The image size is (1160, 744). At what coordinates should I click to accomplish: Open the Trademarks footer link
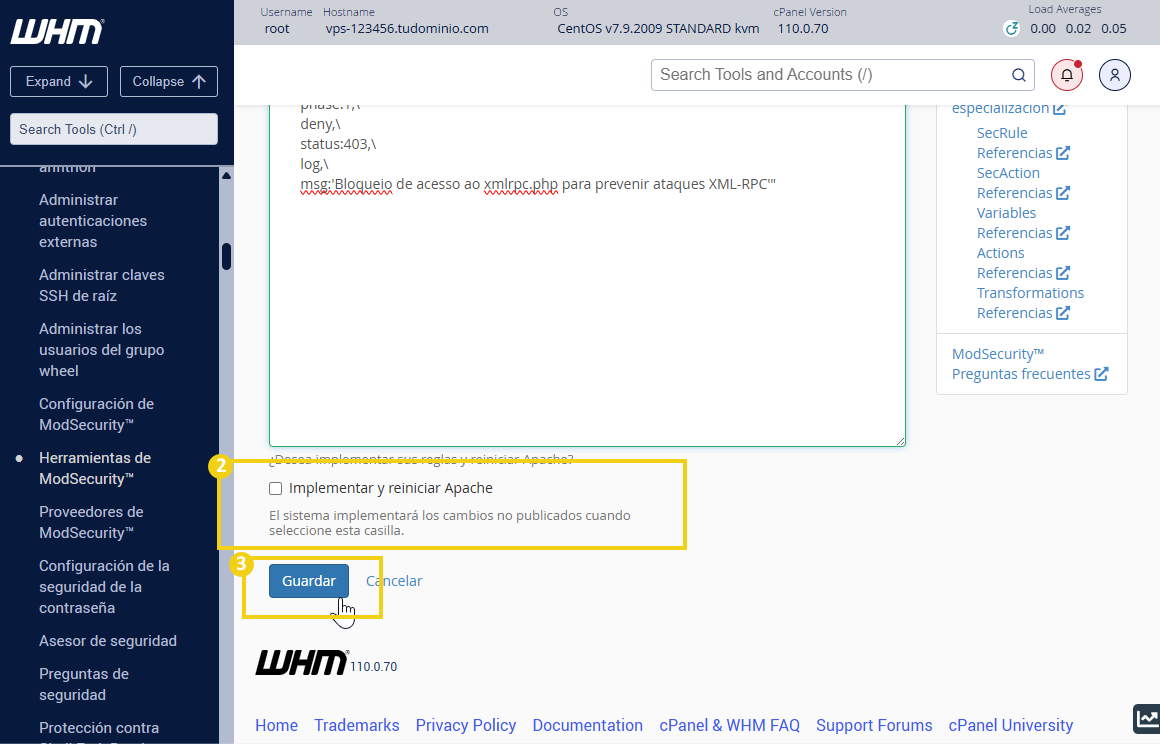click(x=357, y=726)
